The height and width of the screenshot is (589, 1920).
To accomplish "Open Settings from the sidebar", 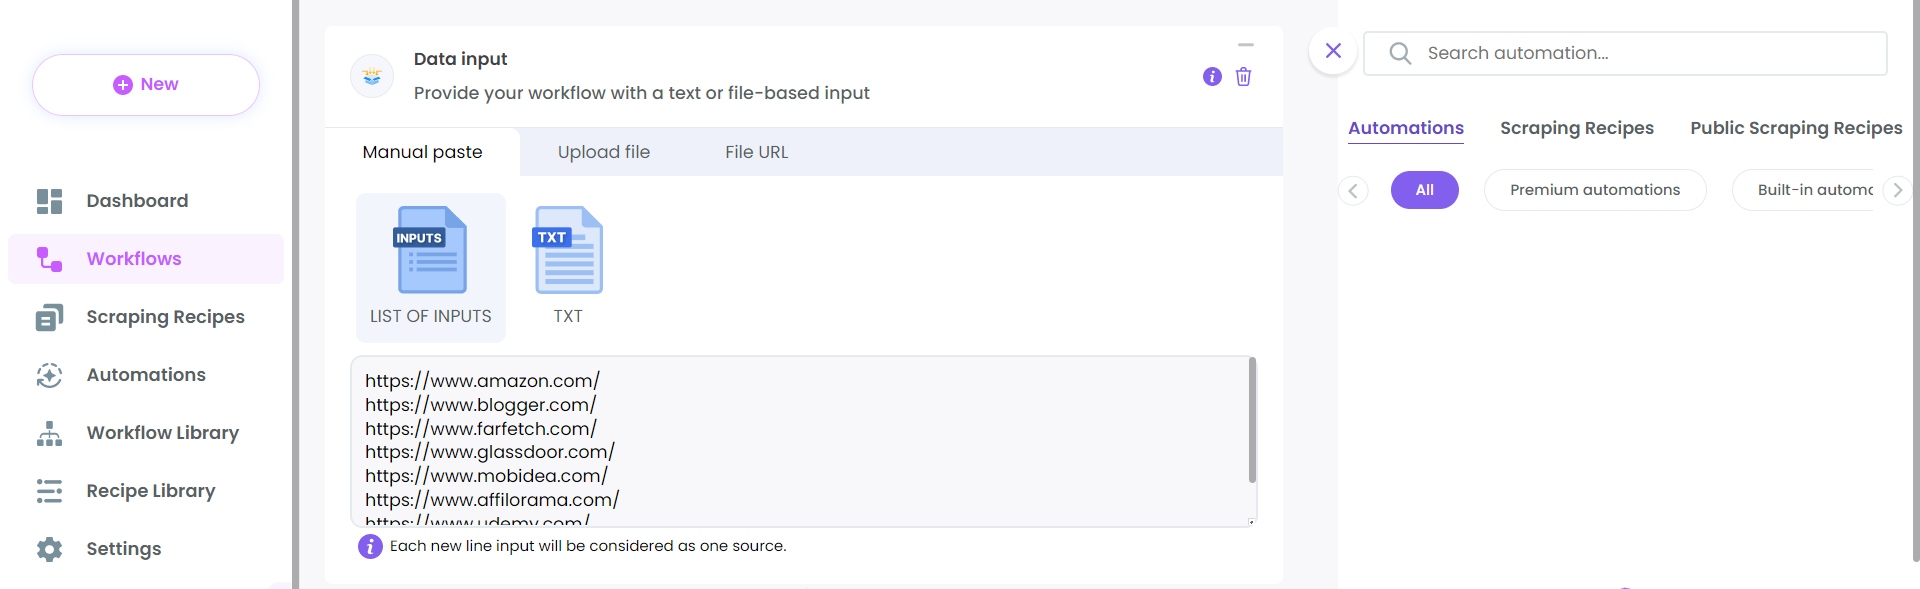I will click(123, 549).
